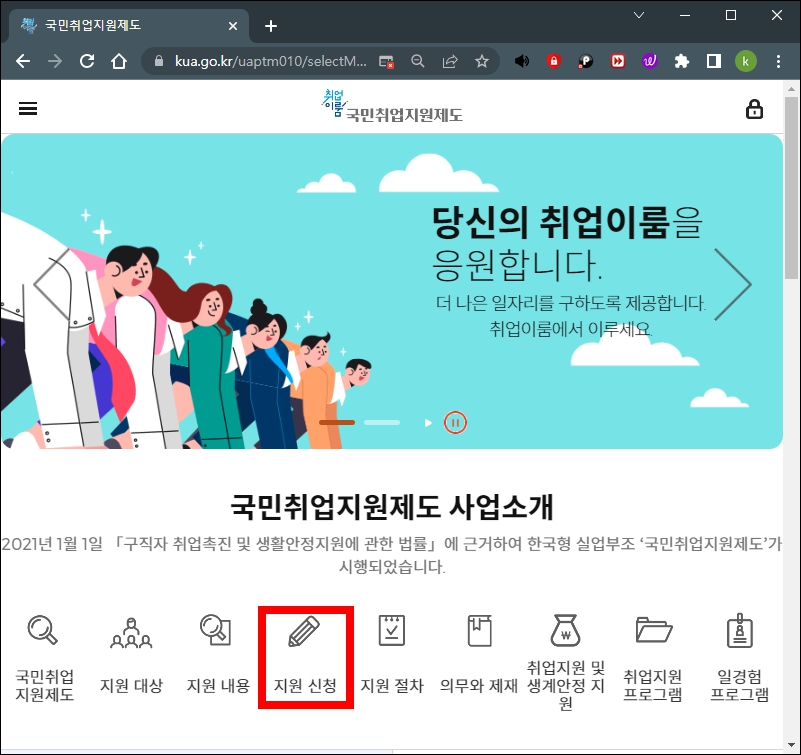Click the 취업지원 및 생계안정 지원 money bag icon
Viewport: 801px width, 755px height.
coord(565,631)
